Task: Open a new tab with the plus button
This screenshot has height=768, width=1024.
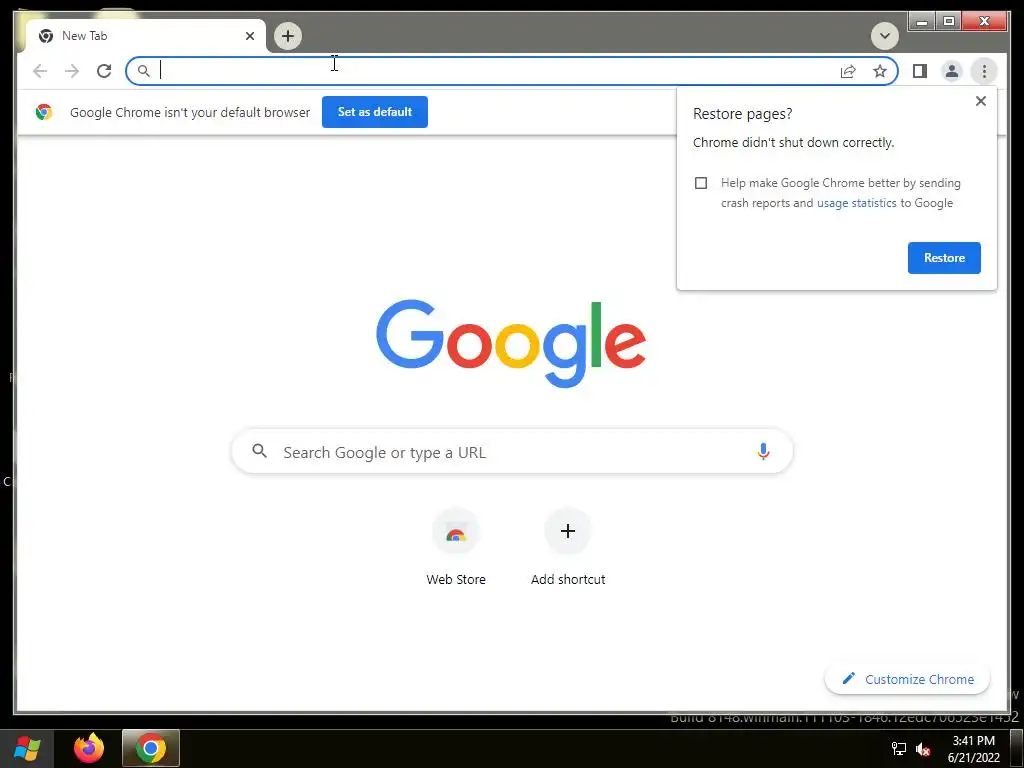Action: tap(287, 36)
